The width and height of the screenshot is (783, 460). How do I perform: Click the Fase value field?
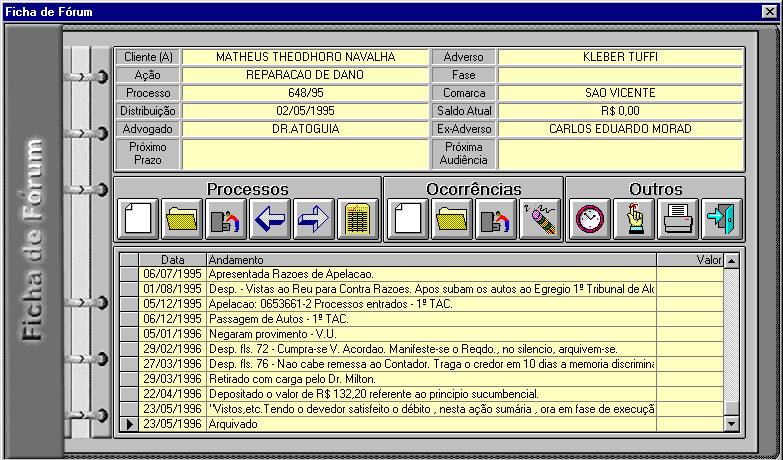tap(621, 75)
